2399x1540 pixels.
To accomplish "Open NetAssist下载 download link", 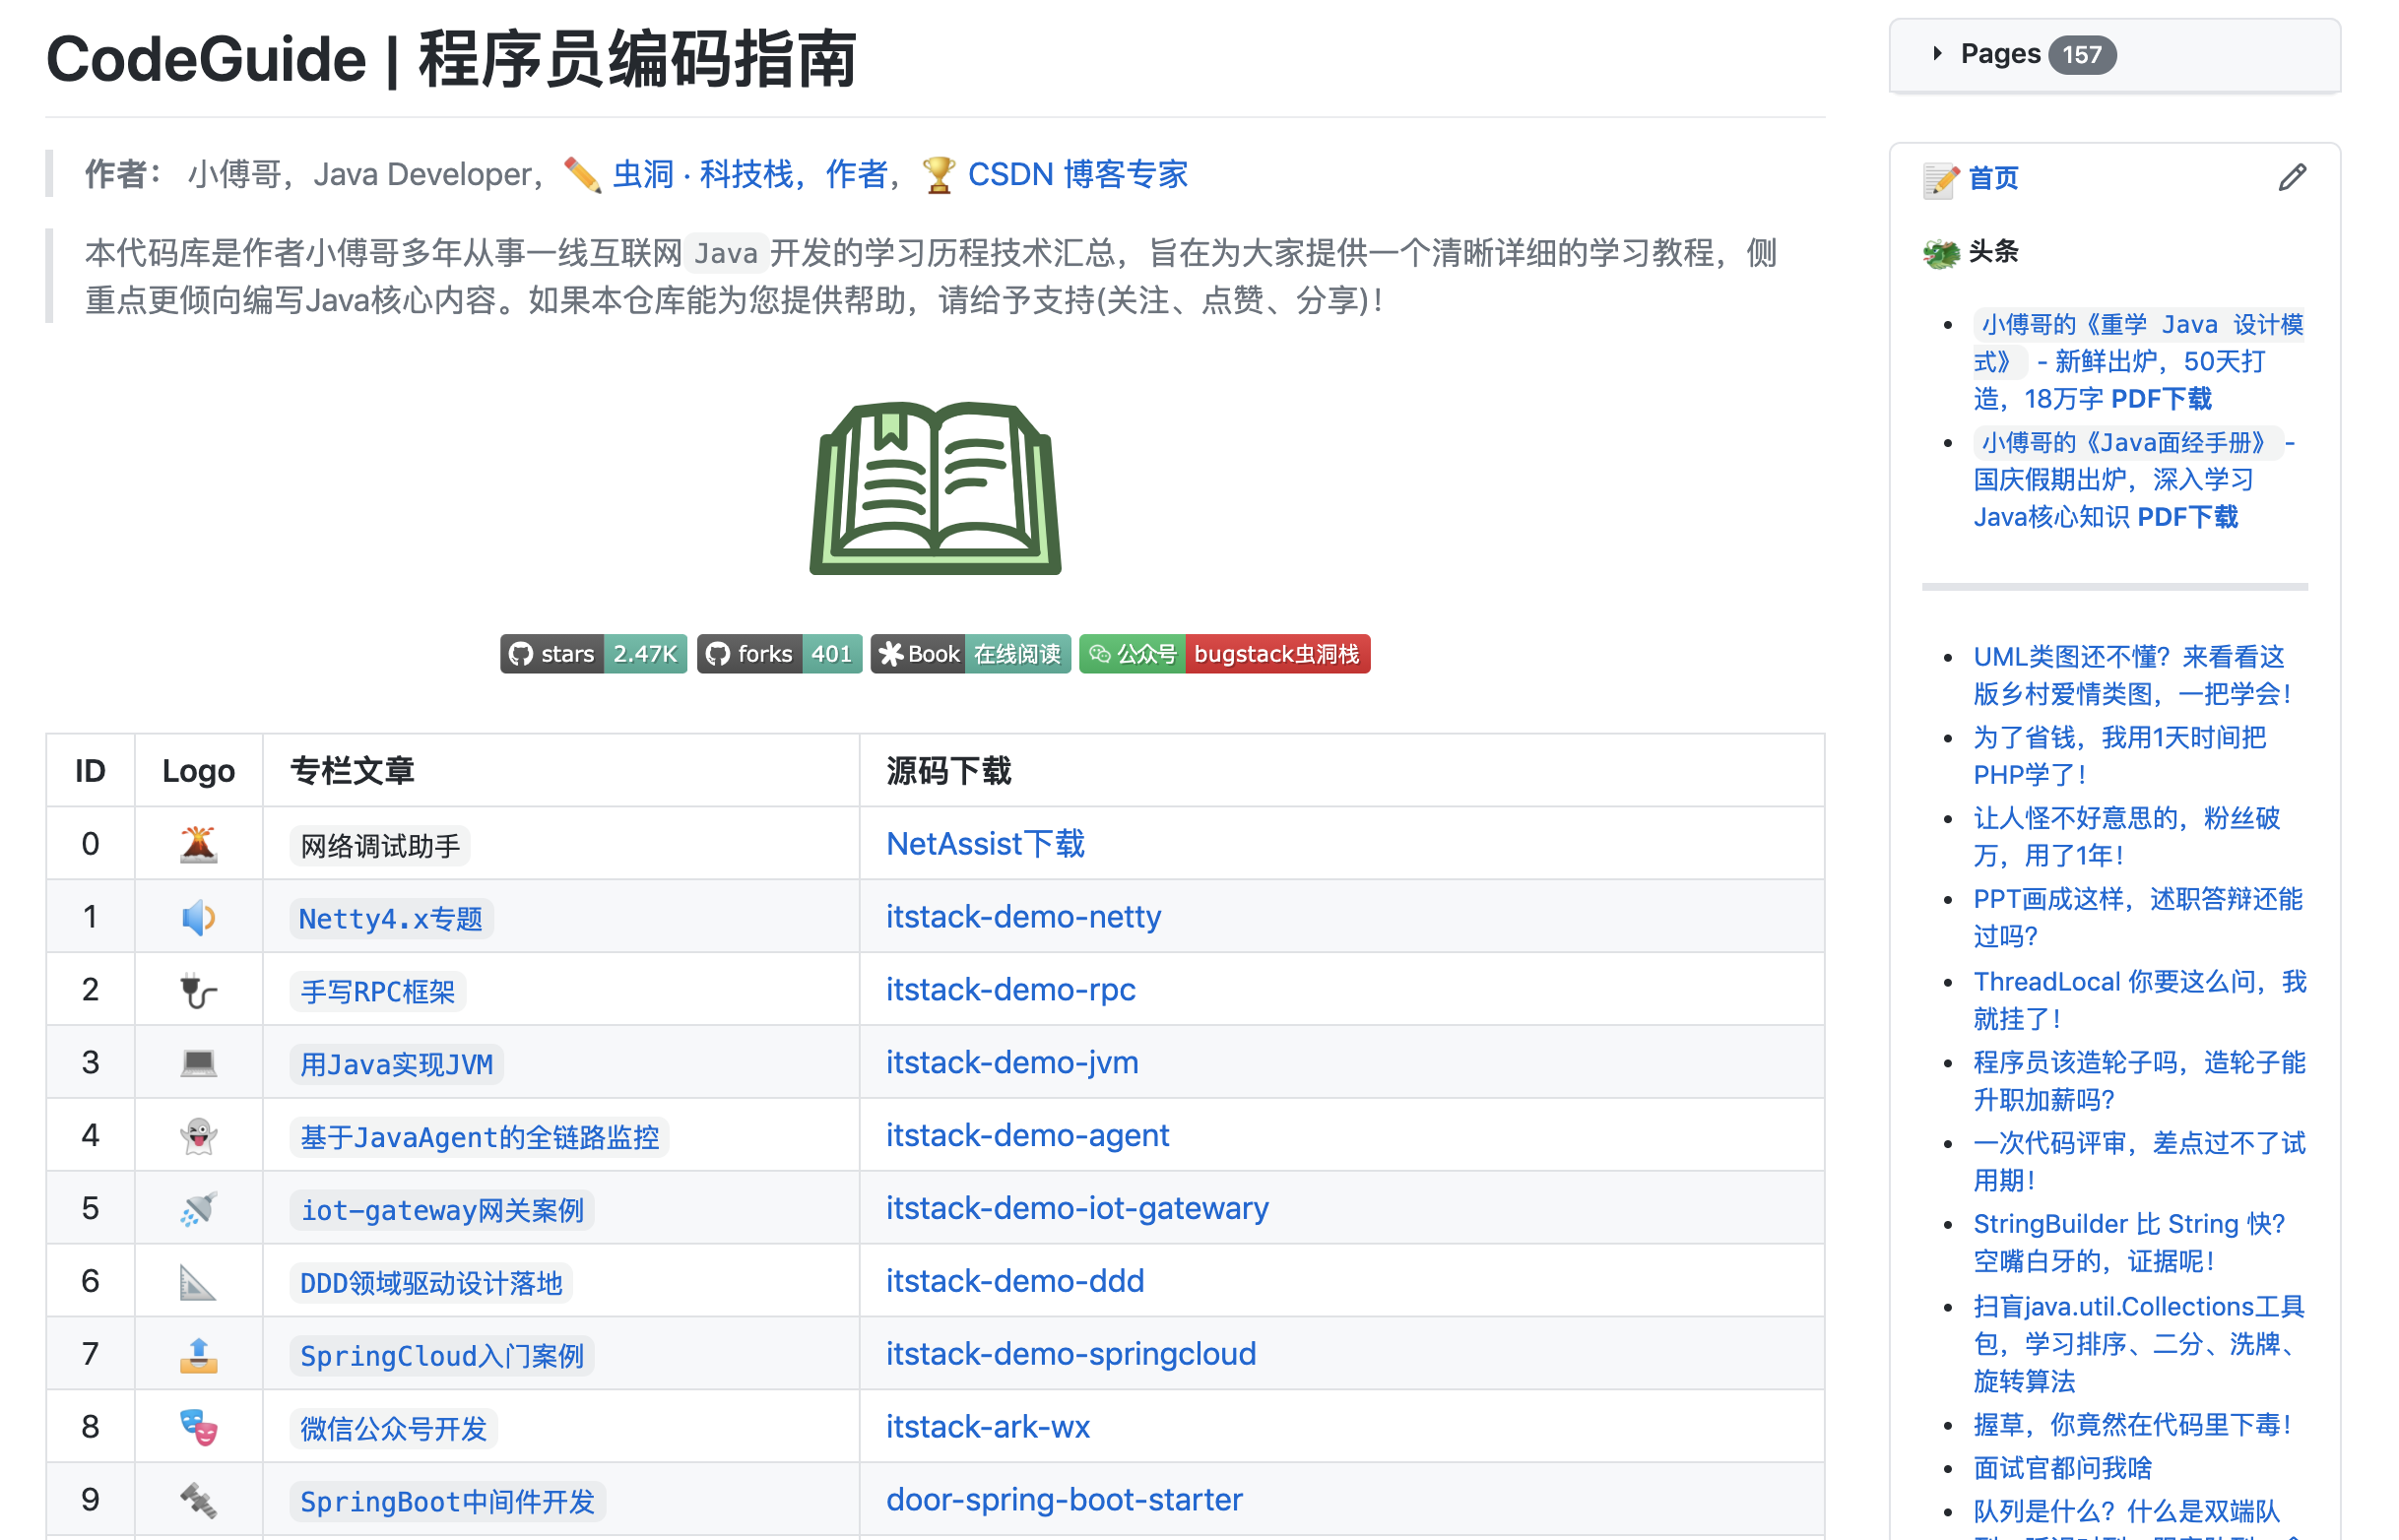I will coord(985,844).
